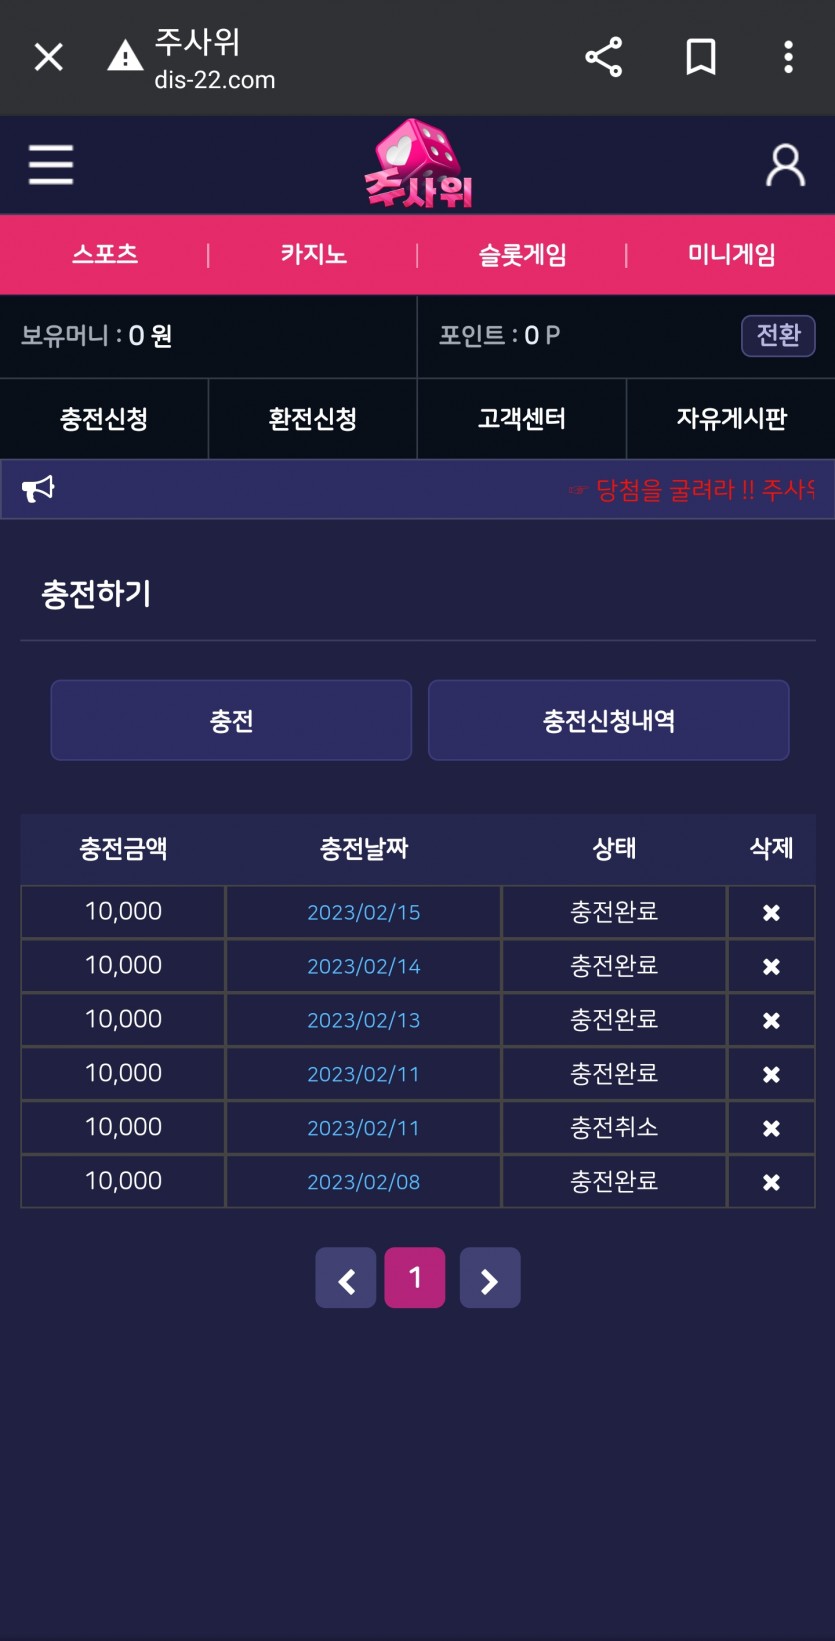The height and width of the screenshot is (1641, 835).
Task: Open the user profile icon
Action: 785,166
